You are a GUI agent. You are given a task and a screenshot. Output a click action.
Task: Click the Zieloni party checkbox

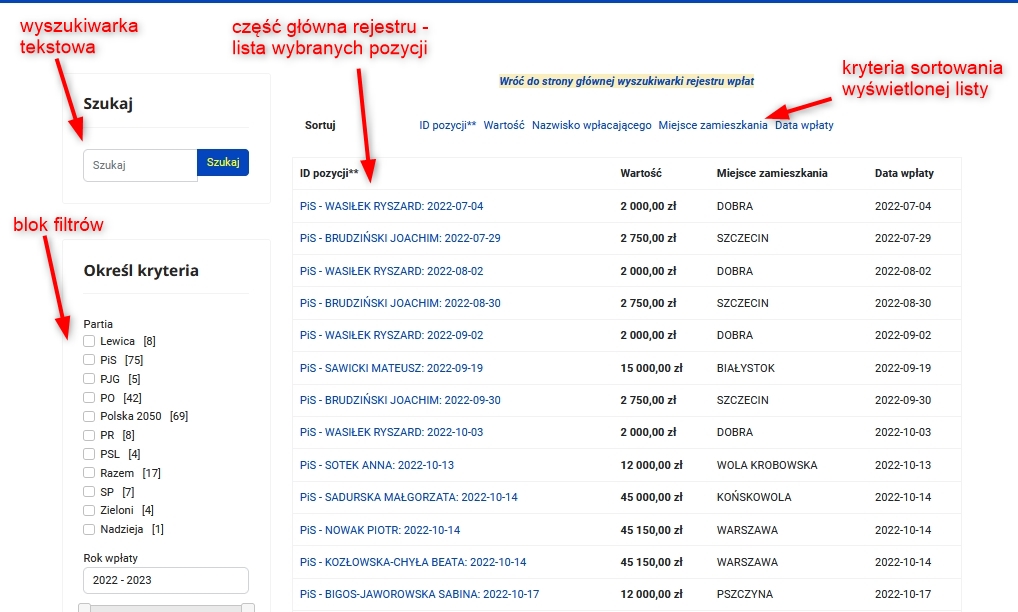89,511
